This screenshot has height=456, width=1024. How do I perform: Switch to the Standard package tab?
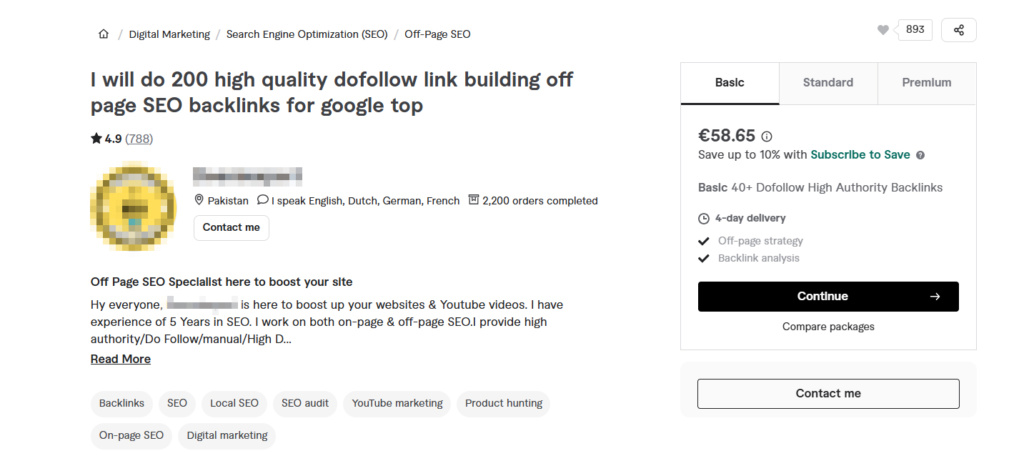pyautogui.click(x=828, y=83)
